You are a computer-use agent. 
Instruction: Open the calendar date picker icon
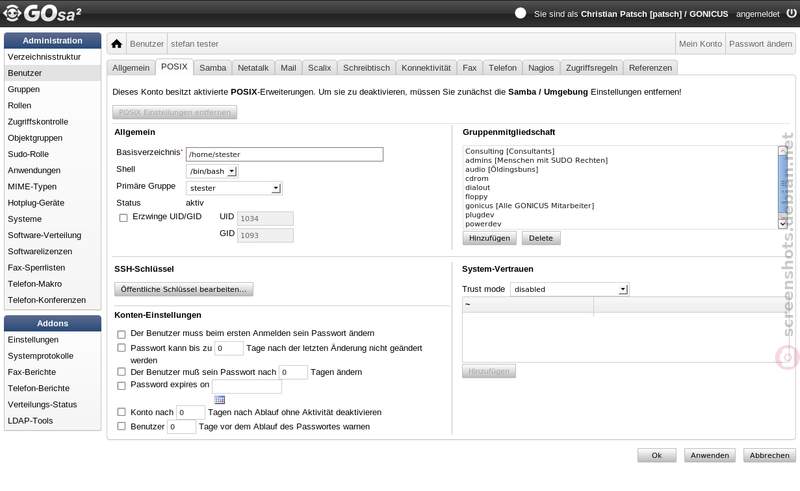(219, 400)
